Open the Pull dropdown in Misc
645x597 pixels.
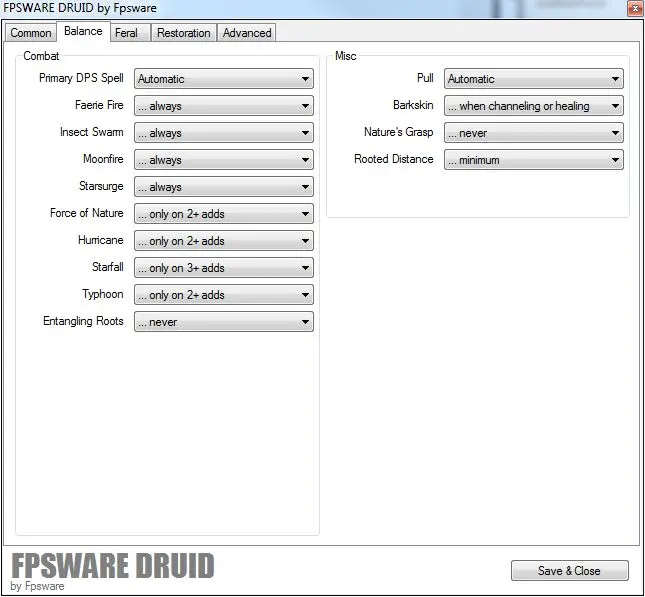[533, 79]
